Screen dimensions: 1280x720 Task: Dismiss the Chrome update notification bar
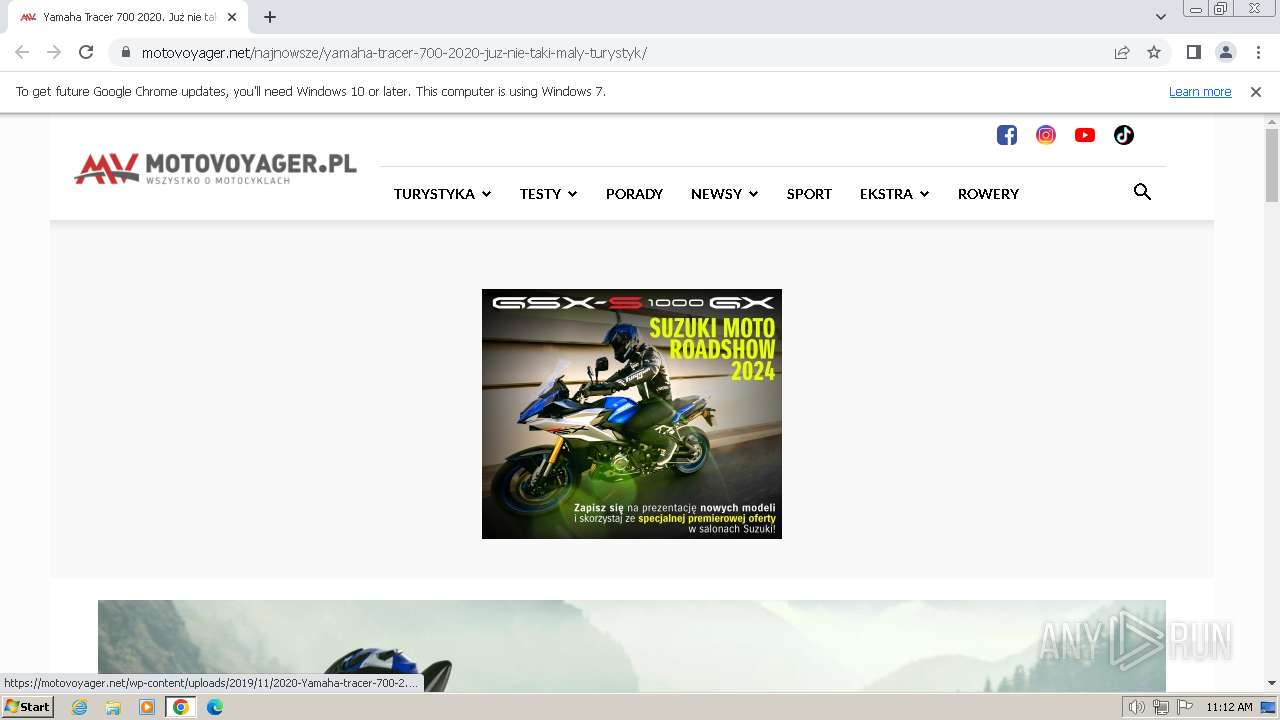click(x=1256, y=91)
